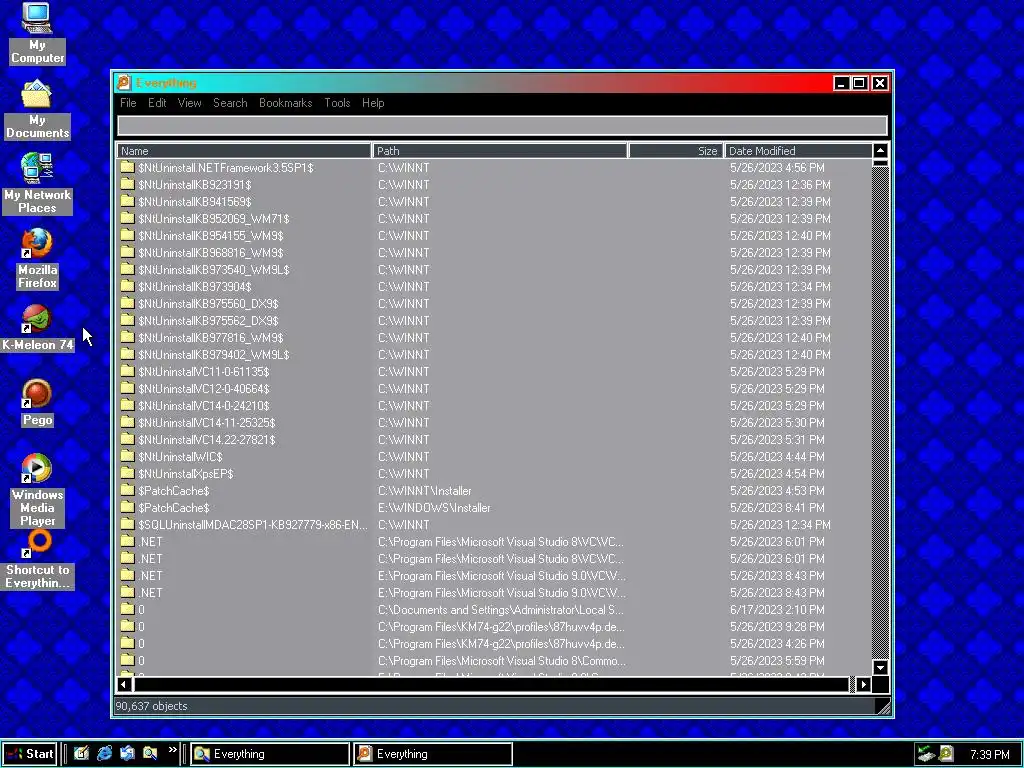1024x768 pixels.
Task: Open the Edit menu
Action: [x=157, y=103]
